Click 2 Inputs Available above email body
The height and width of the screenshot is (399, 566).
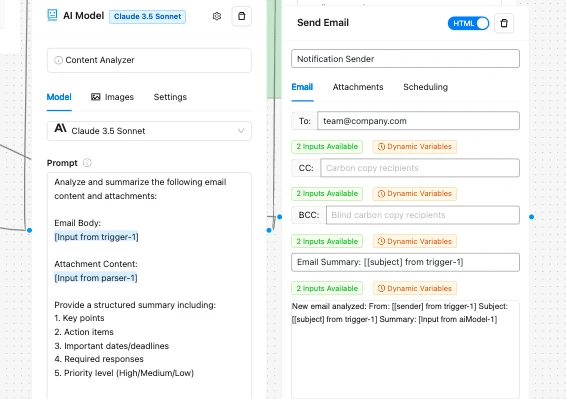(327, 288)
